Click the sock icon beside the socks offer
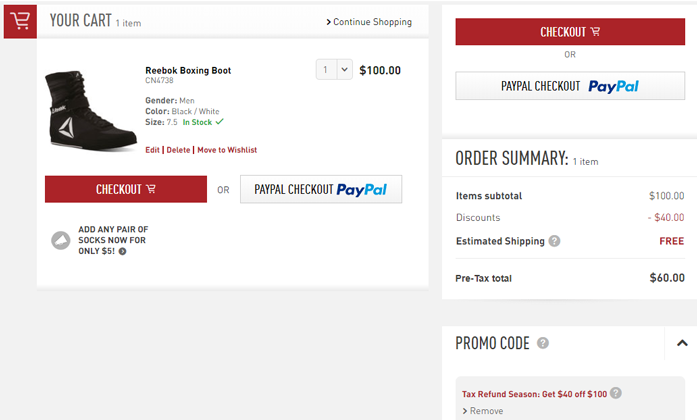 click(x=61, y=240)
